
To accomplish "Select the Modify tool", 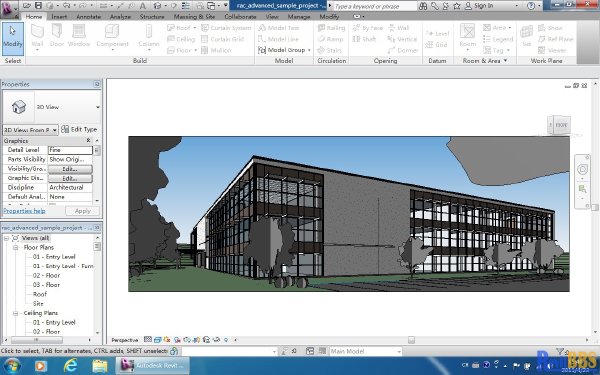I will [x=13, y=39].
